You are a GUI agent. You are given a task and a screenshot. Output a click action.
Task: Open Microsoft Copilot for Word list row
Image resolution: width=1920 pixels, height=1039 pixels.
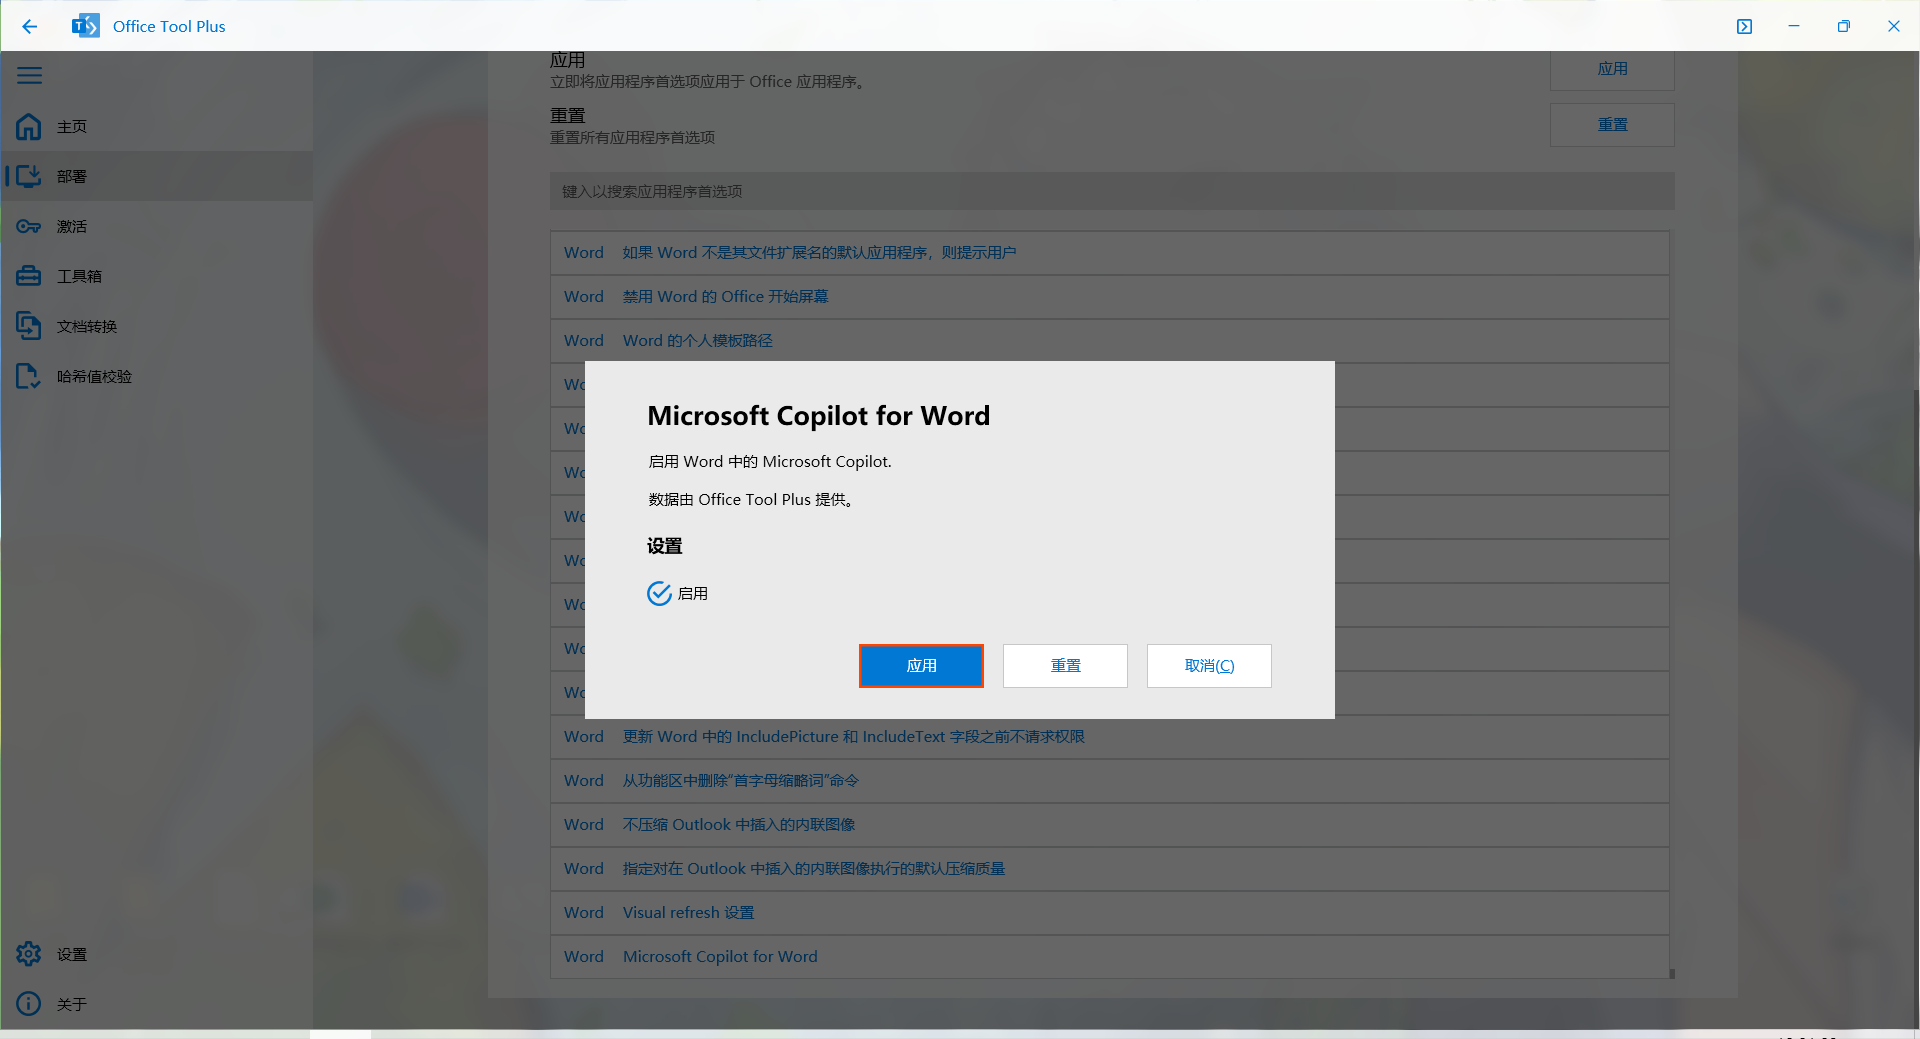pos(1110,957)
